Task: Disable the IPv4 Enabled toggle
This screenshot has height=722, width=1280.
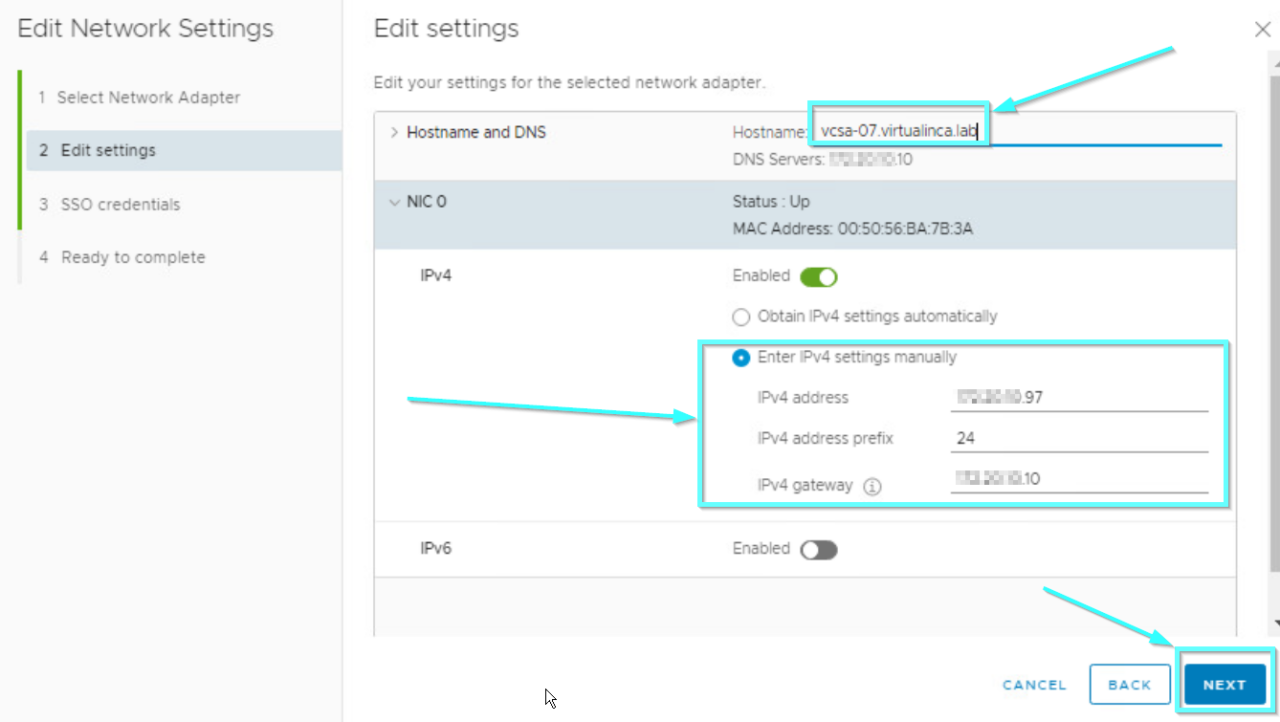Action: coord(818,276)
